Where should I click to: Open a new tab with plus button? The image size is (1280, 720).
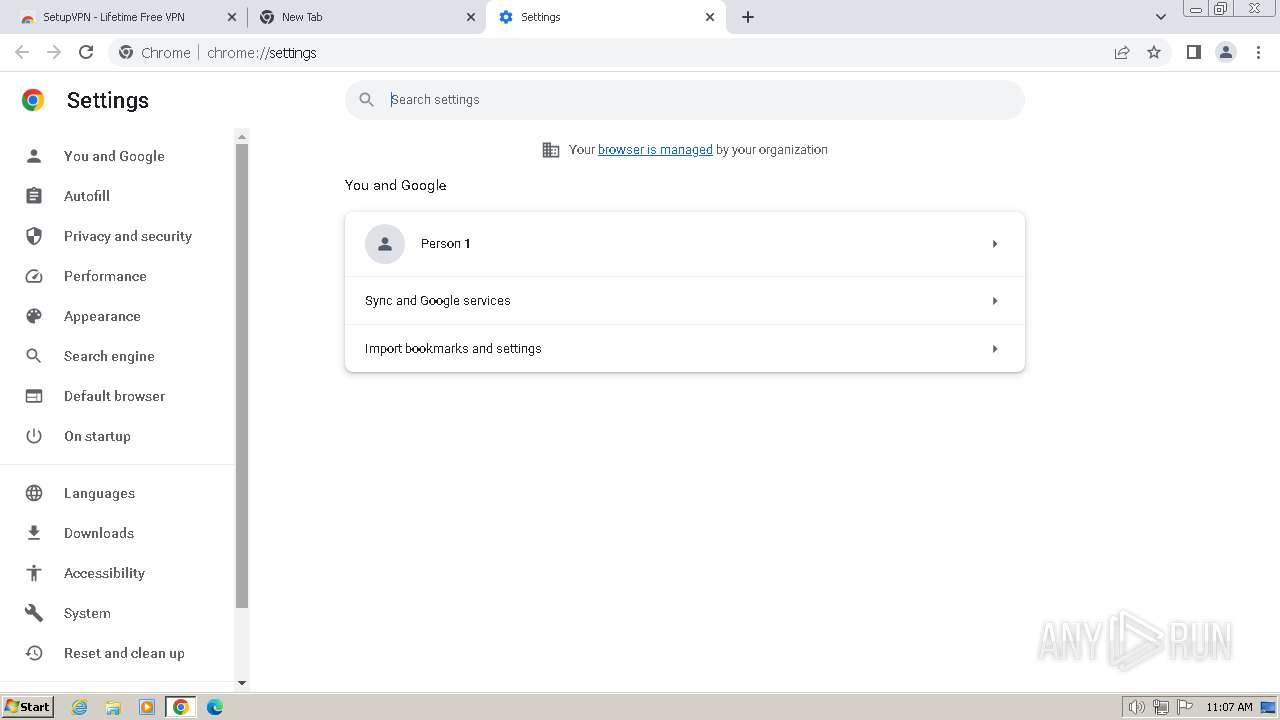pos(748,17)
